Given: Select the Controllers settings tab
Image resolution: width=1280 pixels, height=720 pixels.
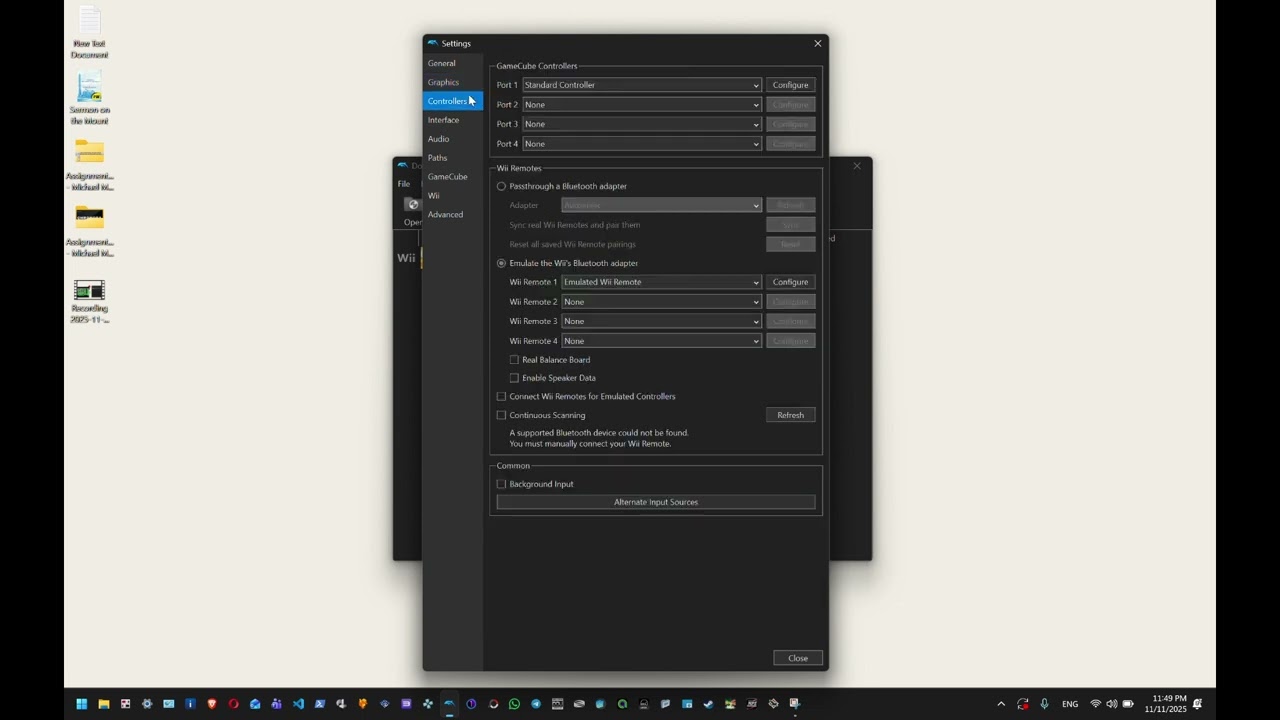Looking at the screenshot, I should 453,101.
